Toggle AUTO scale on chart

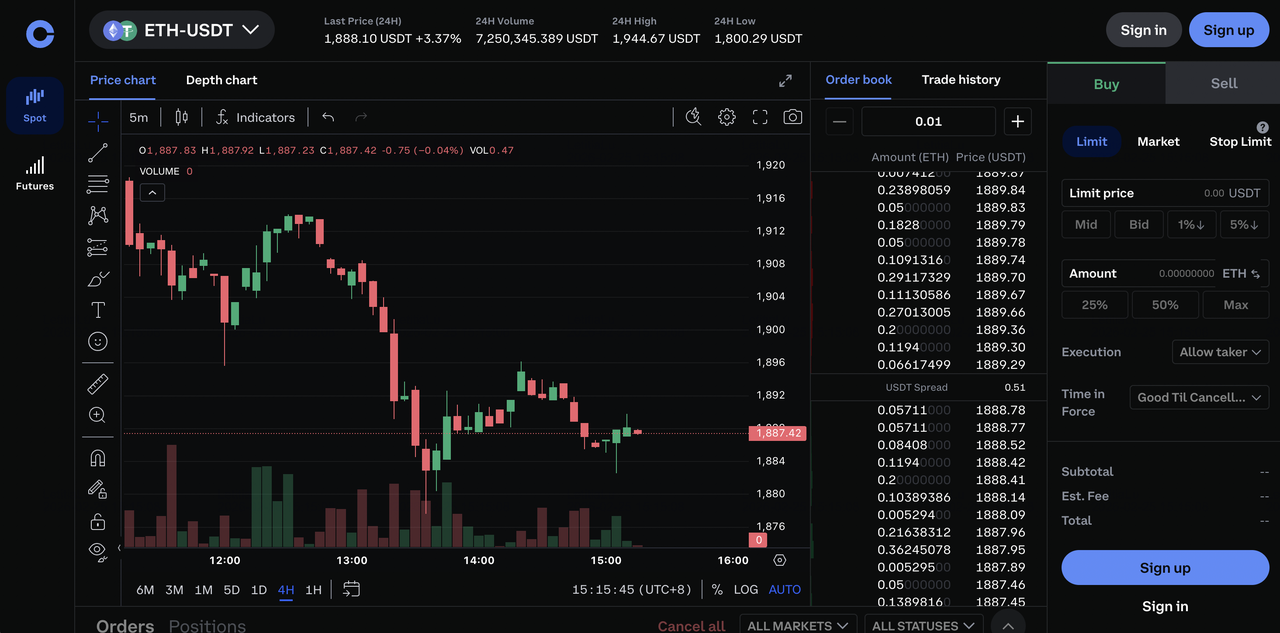785,589
